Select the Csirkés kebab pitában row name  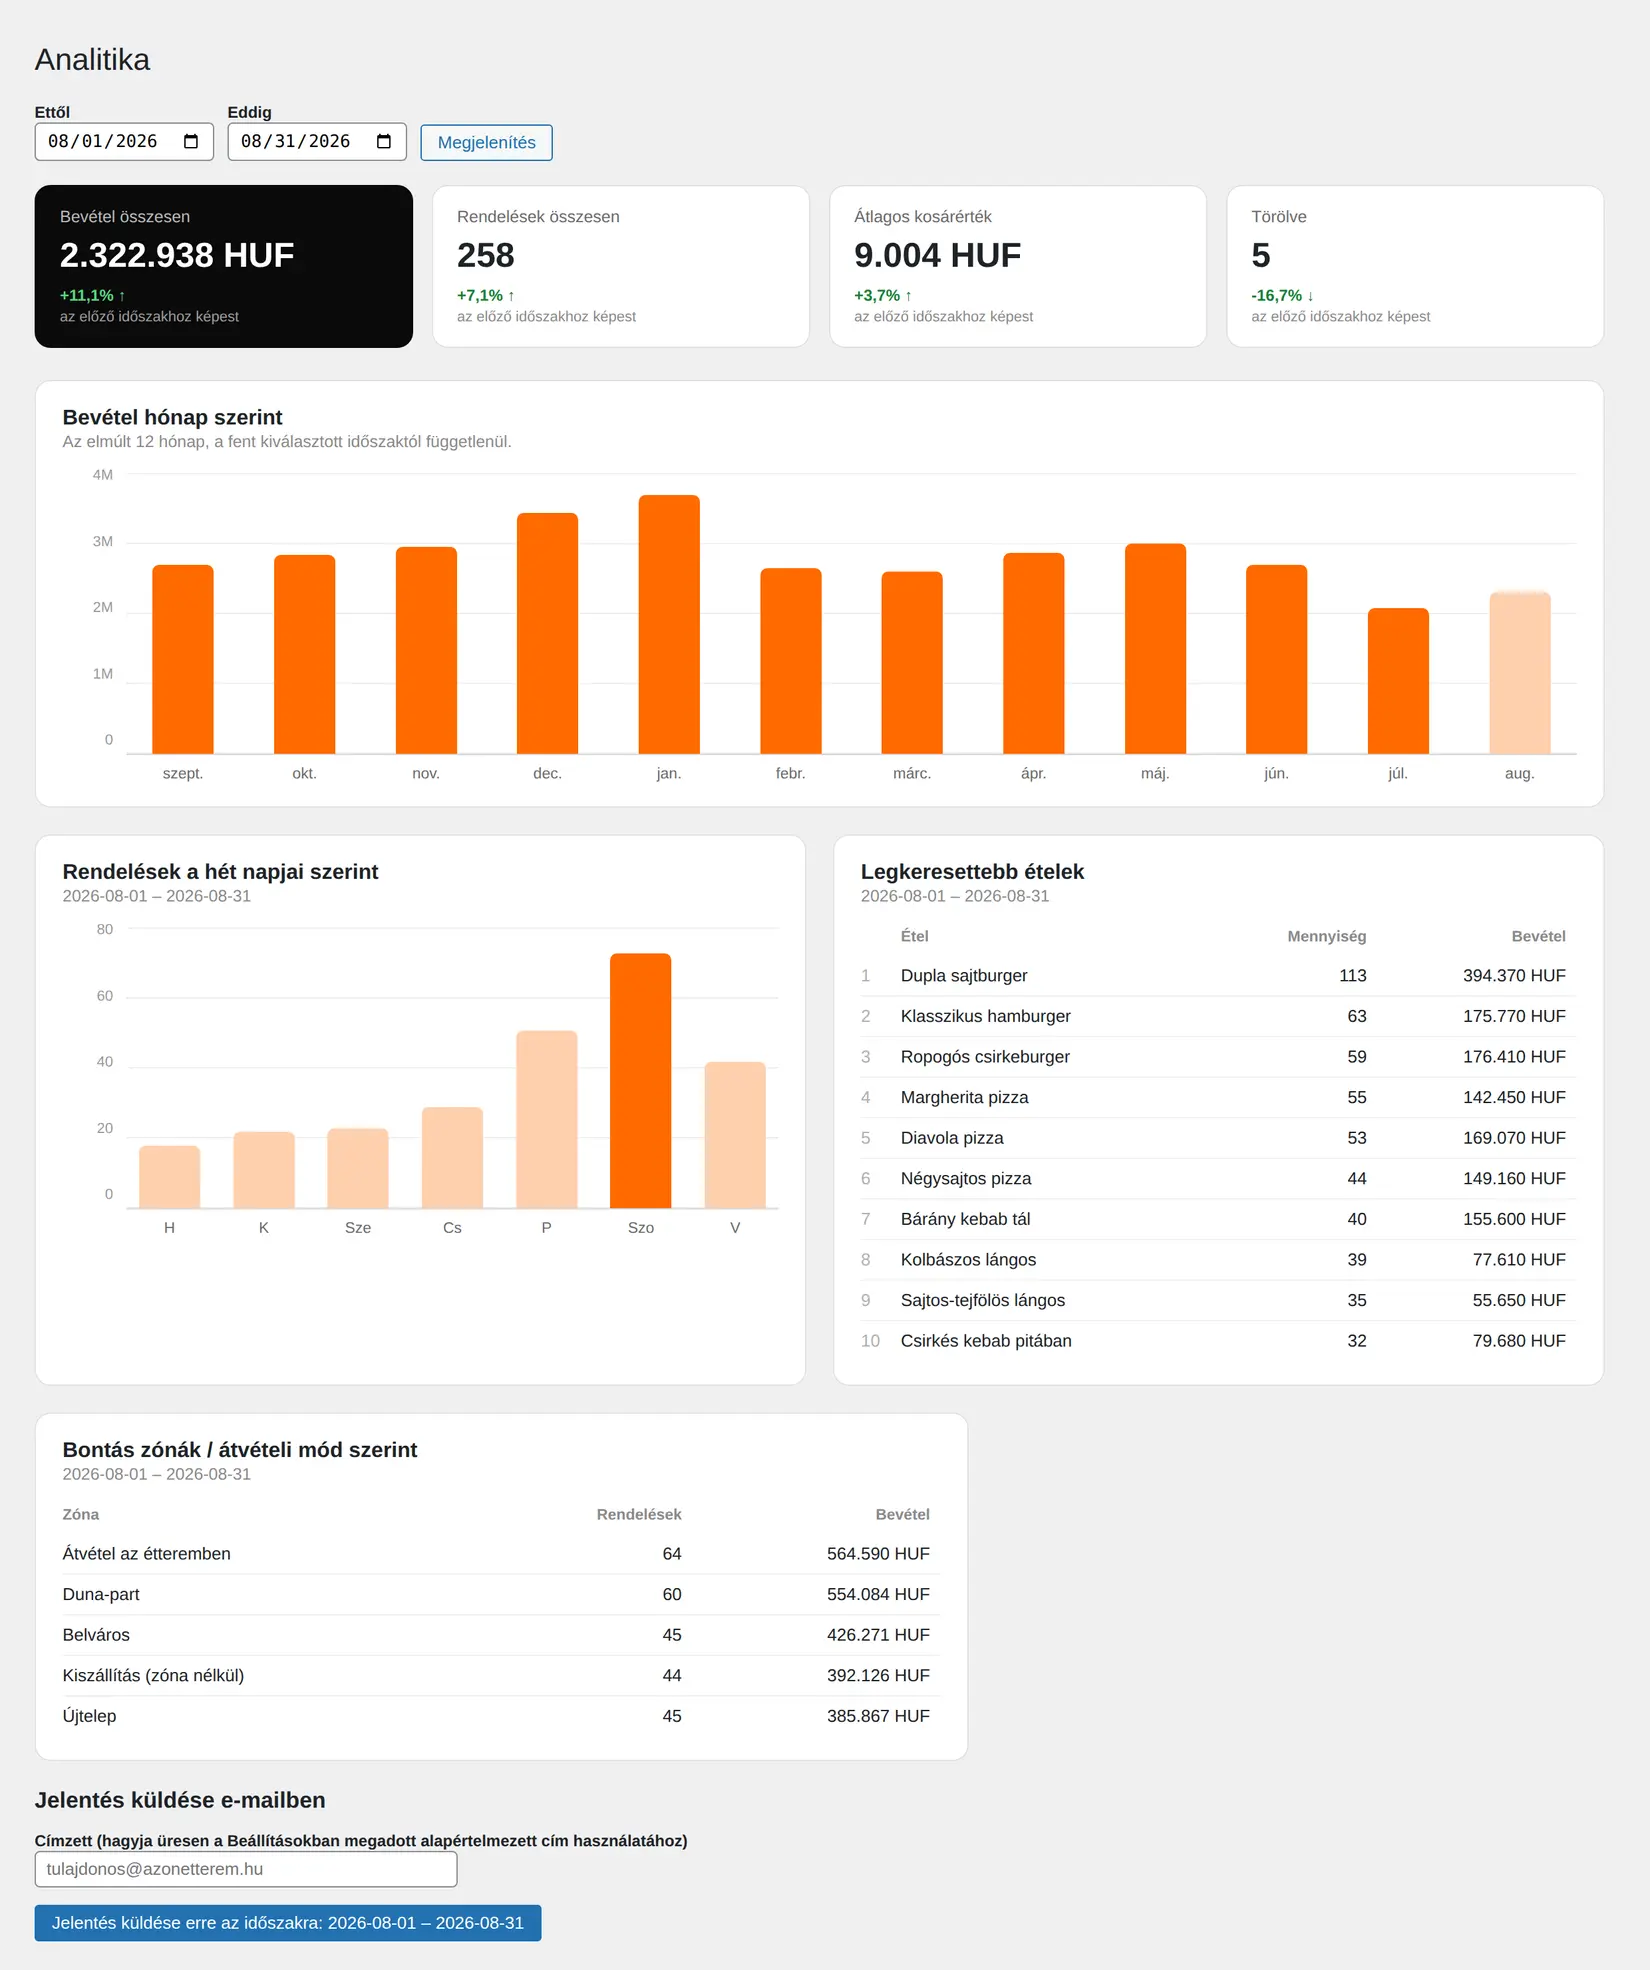[986, 1341]
